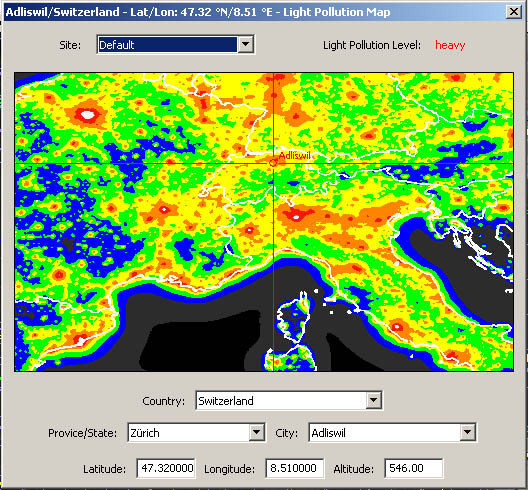
Task: Click the 'Provice/State:' label
Action: [x=82, y=433]
